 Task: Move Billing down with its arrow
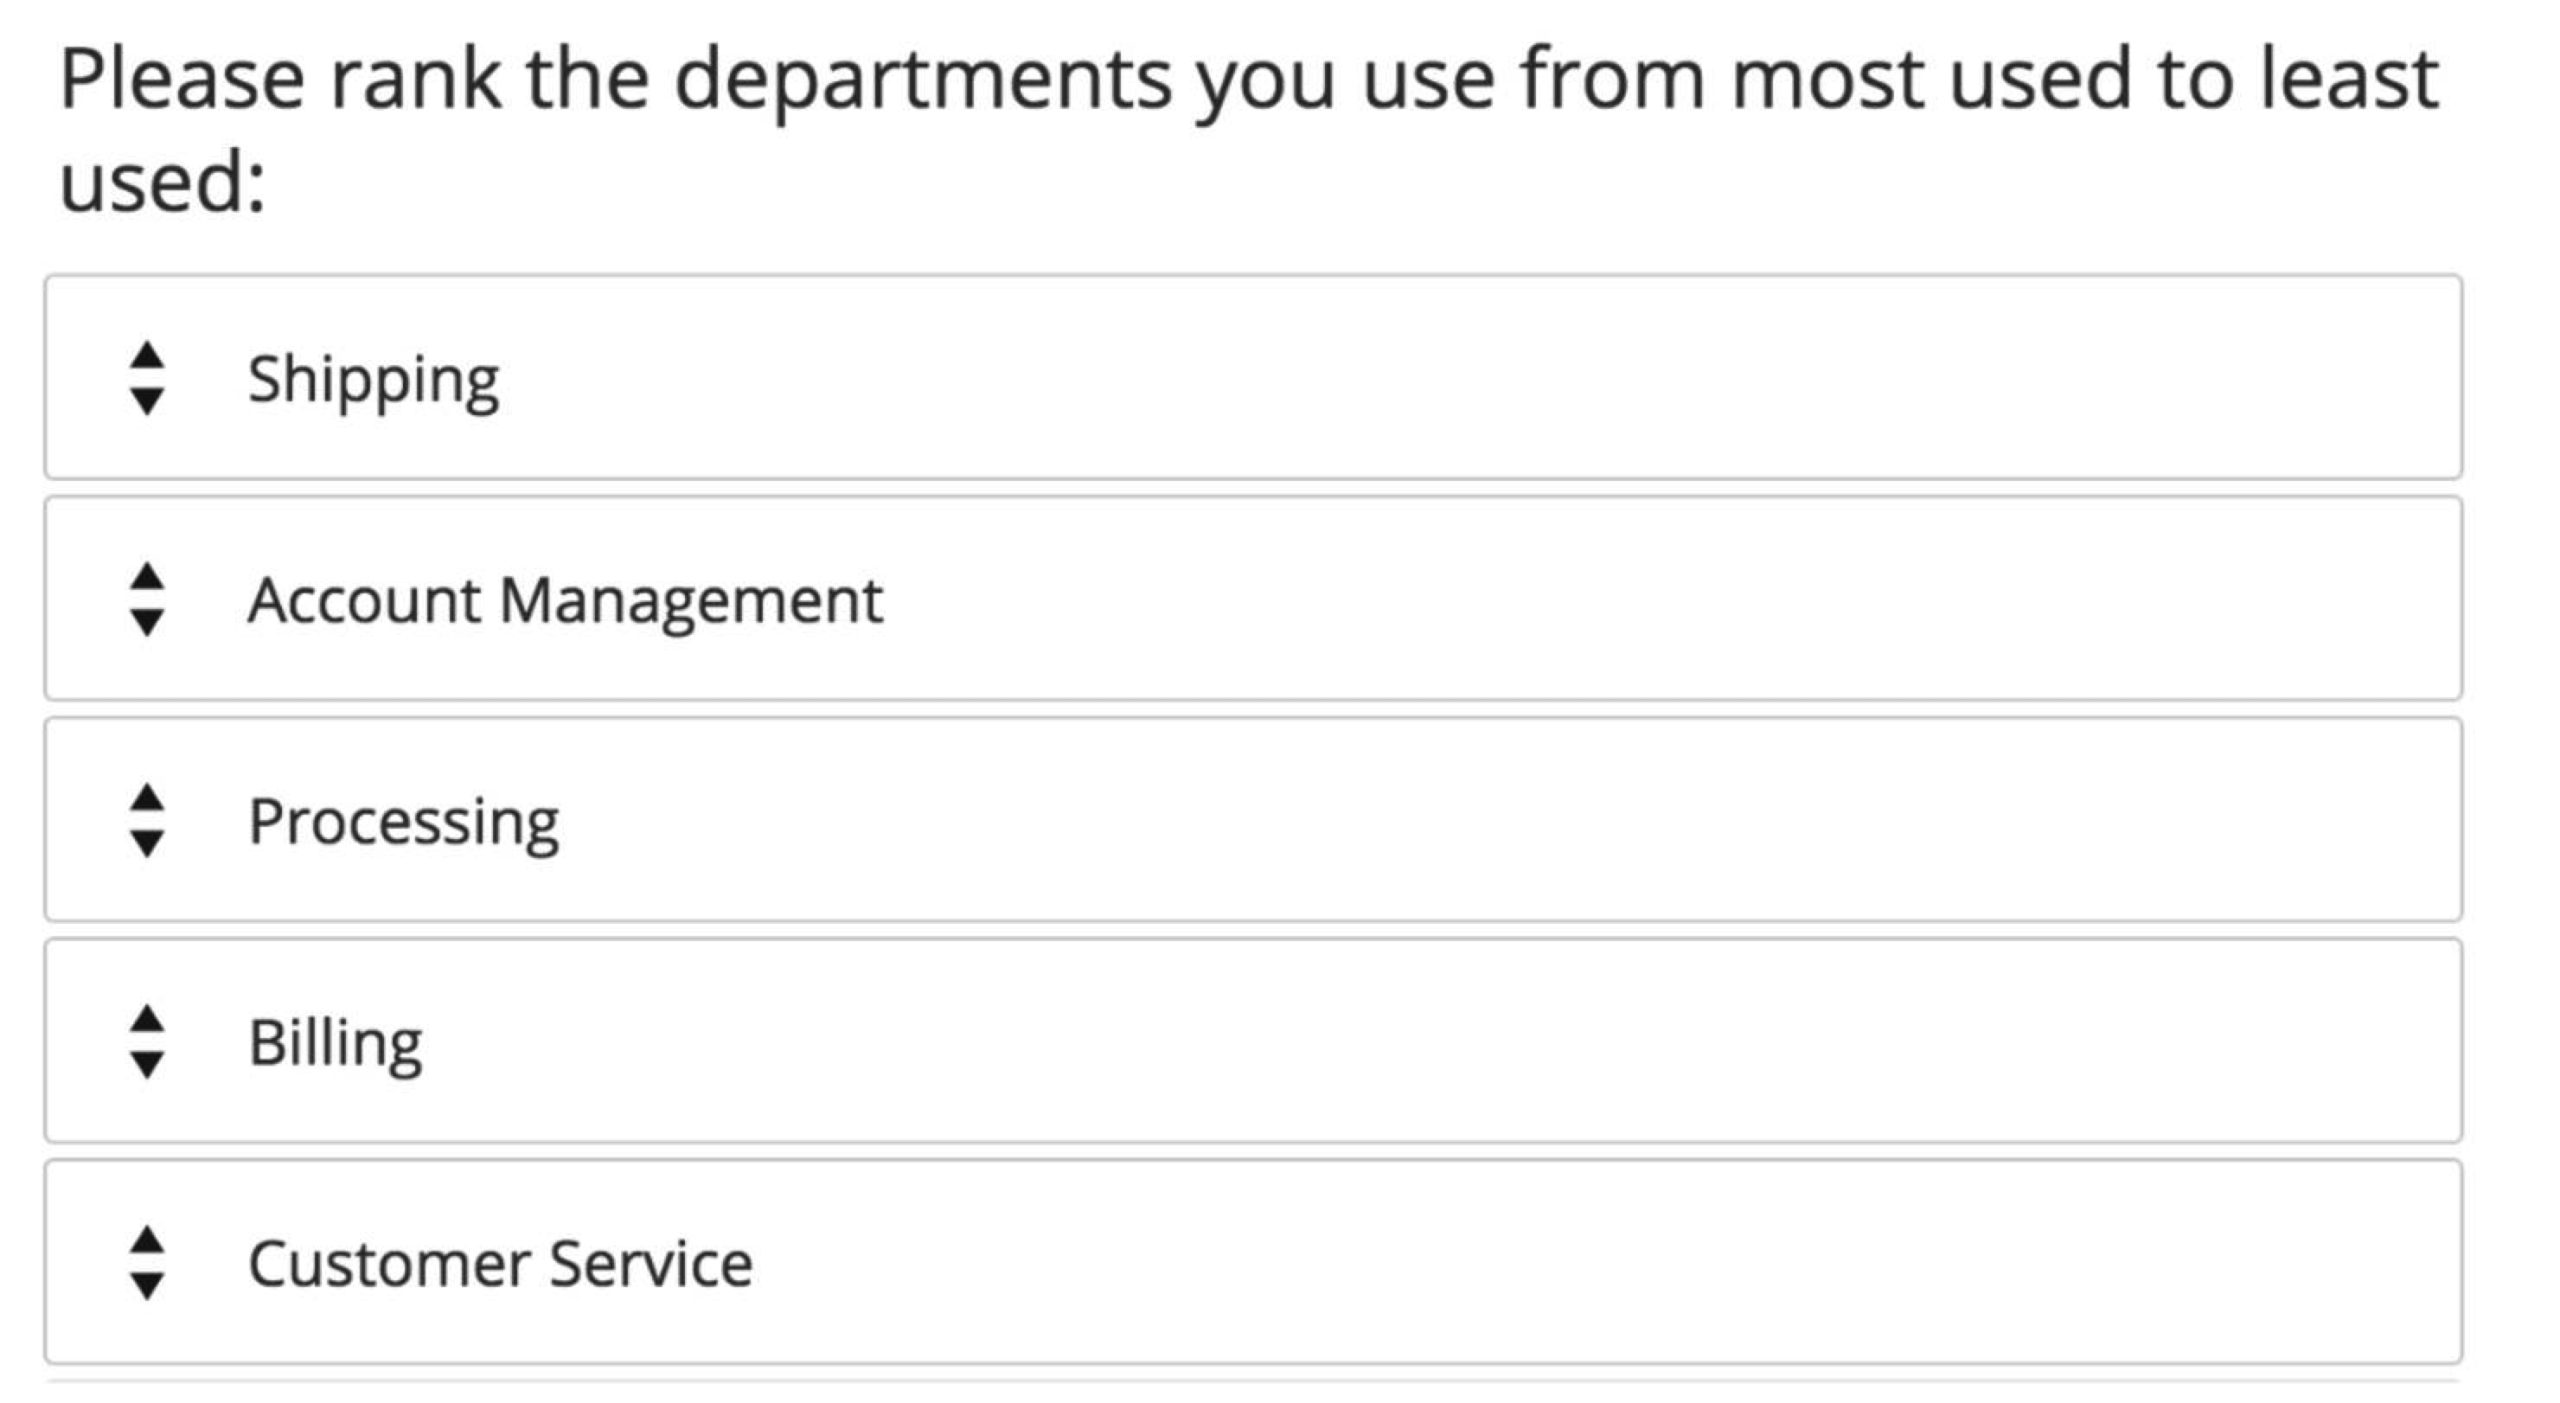(147, 1064)
